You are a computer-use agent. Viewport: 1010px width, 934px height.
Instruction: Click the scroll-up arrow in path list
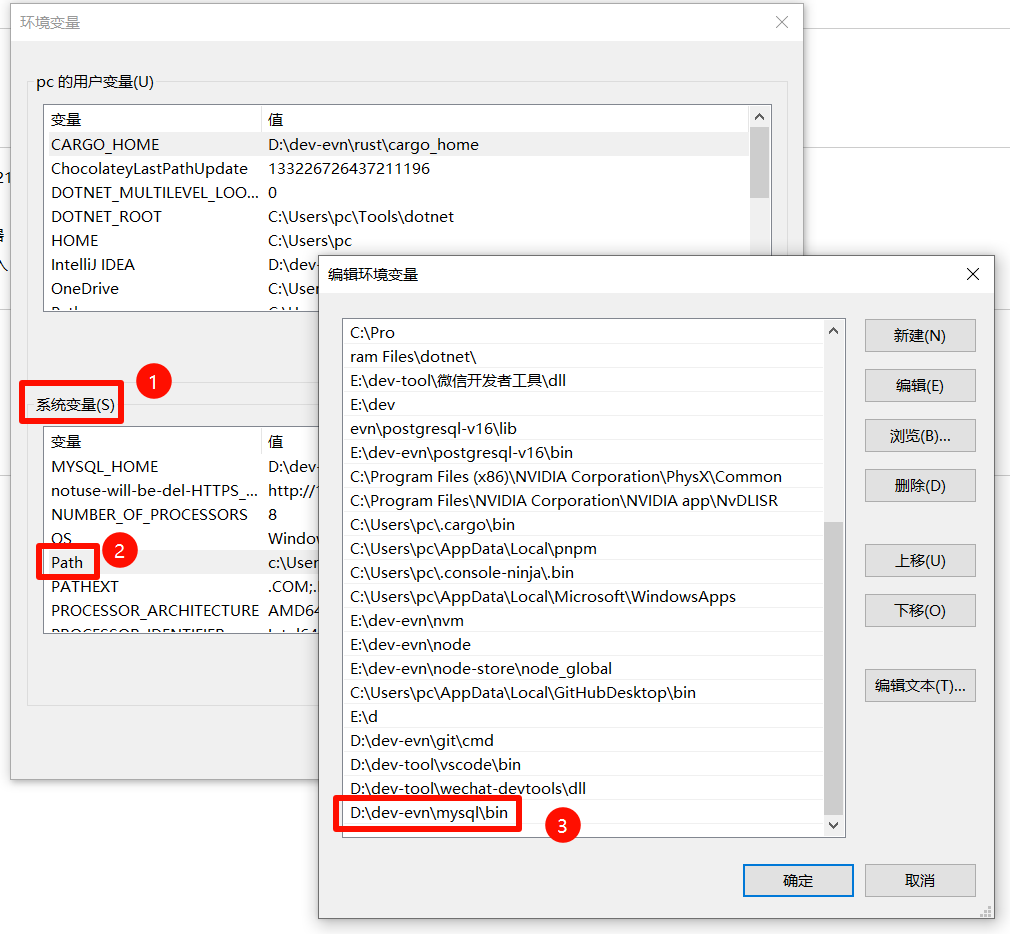pos(834,331)
